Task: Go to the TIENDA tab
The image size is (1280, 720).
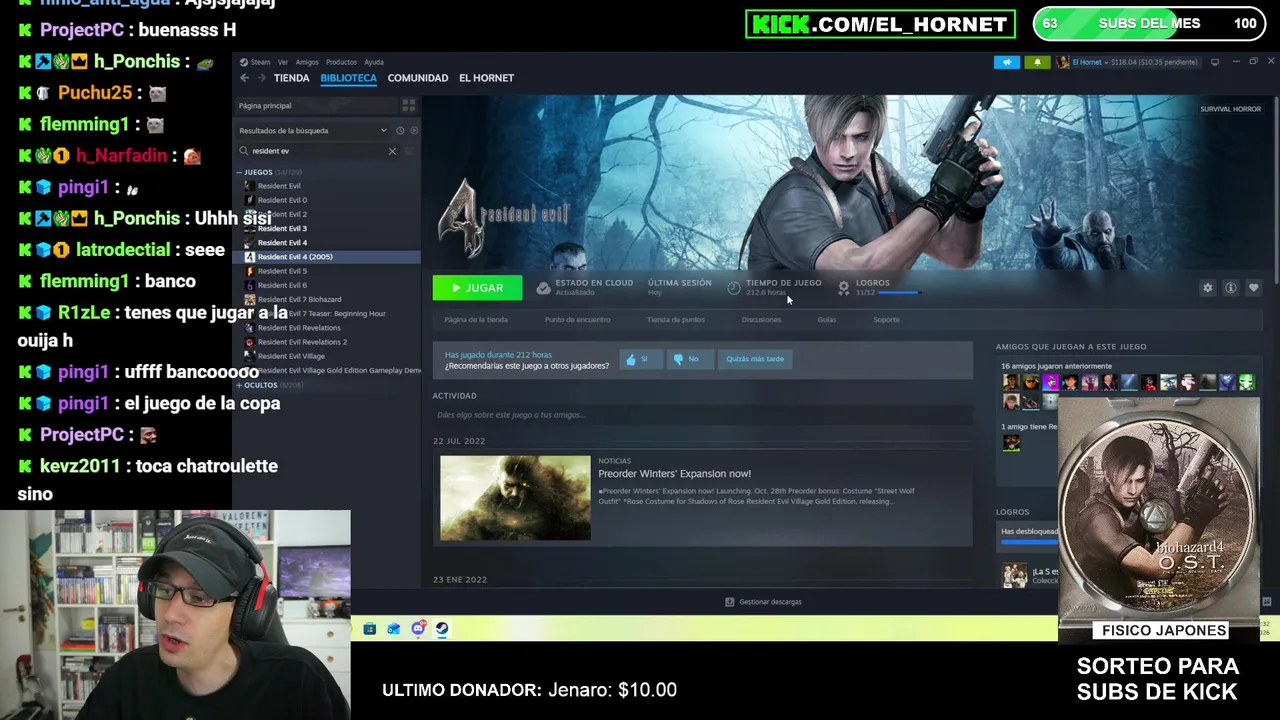Action: click(292, 78)
